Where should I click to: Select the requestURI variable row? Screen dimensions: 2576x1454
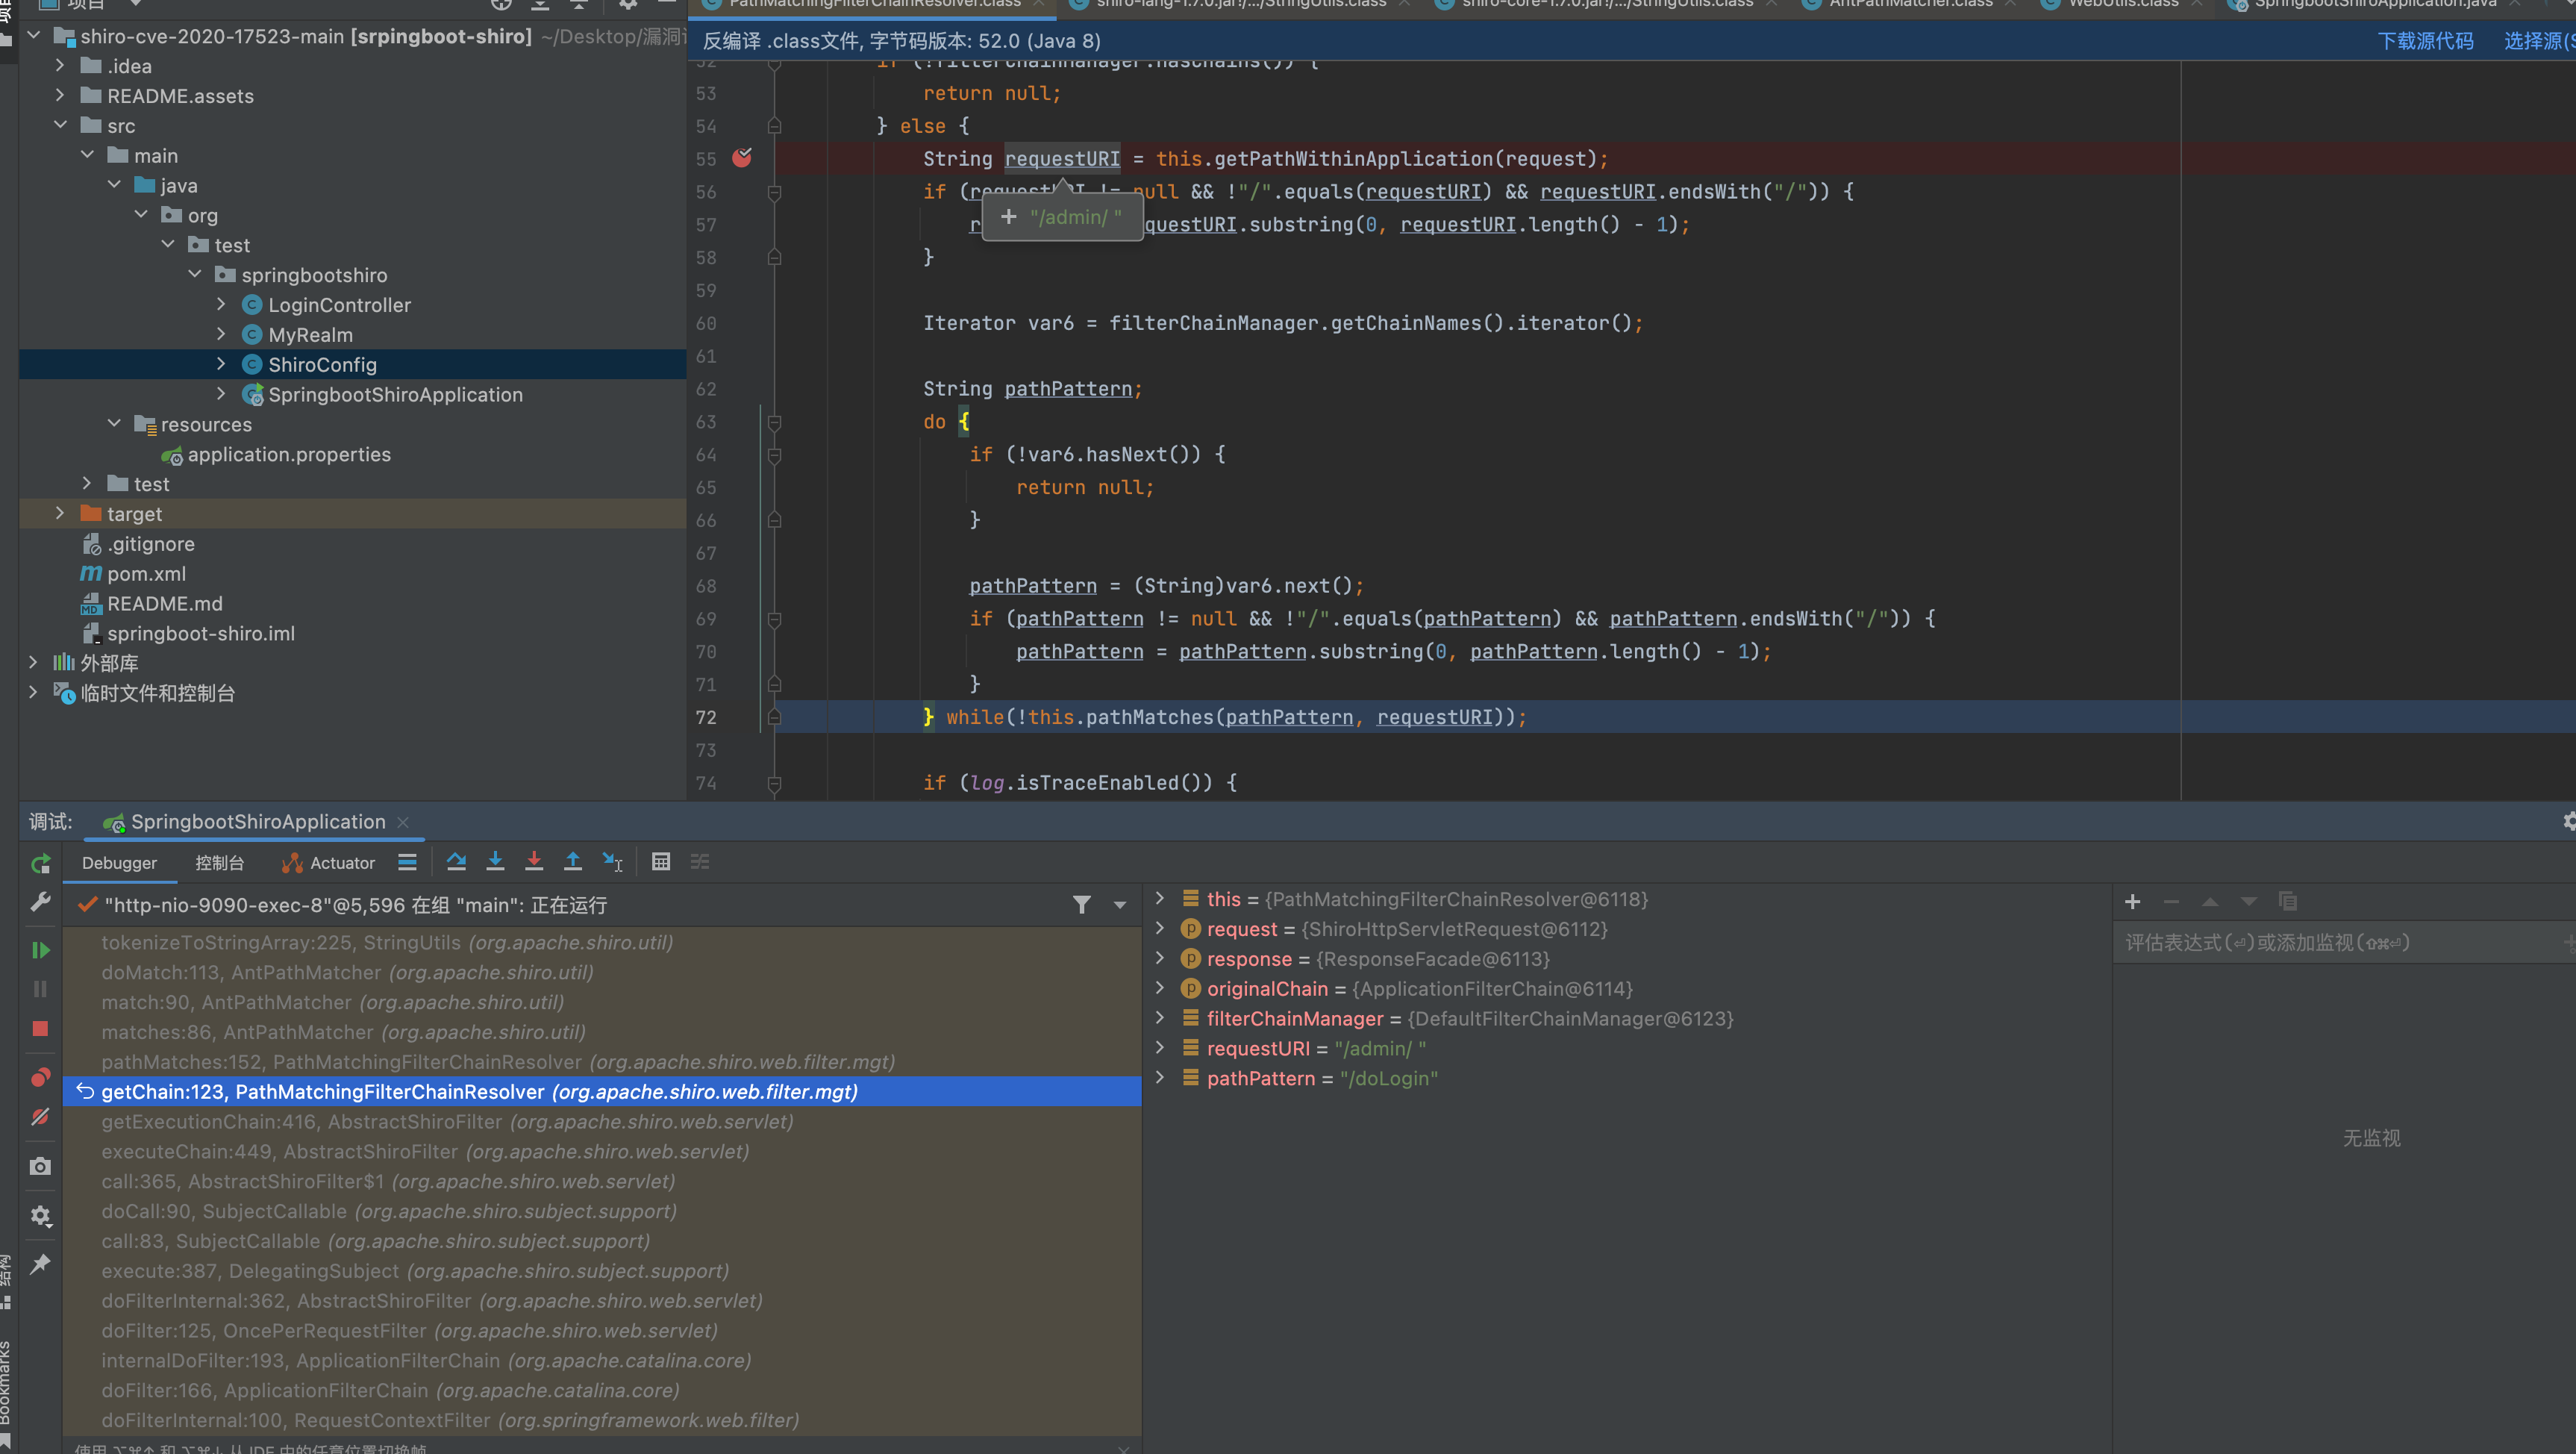1630,1048
